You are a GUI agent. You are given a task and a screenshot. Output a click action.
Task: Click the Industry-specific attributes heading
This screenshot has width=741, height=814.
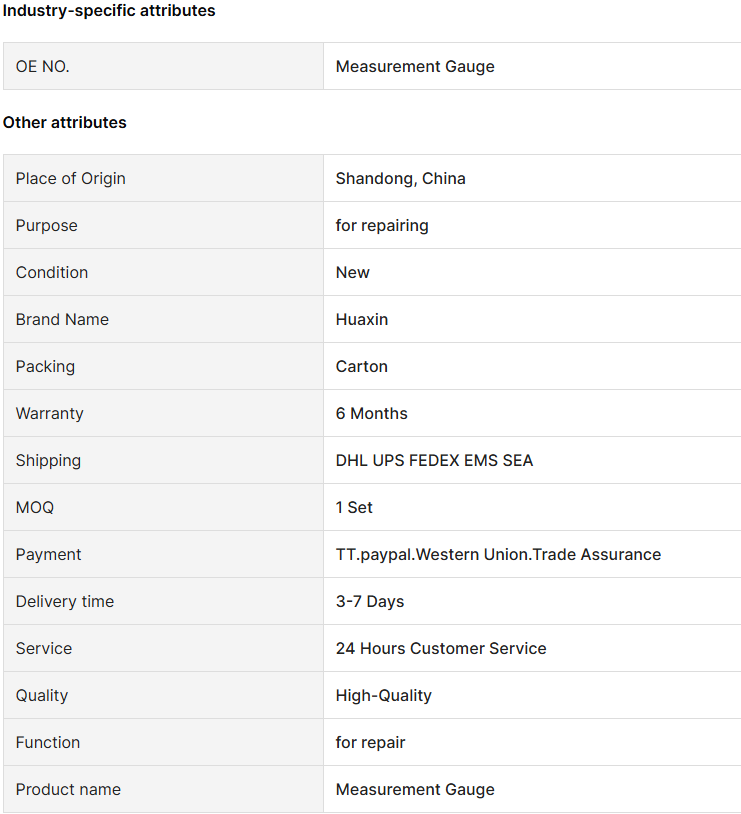(x=109, y=10)
